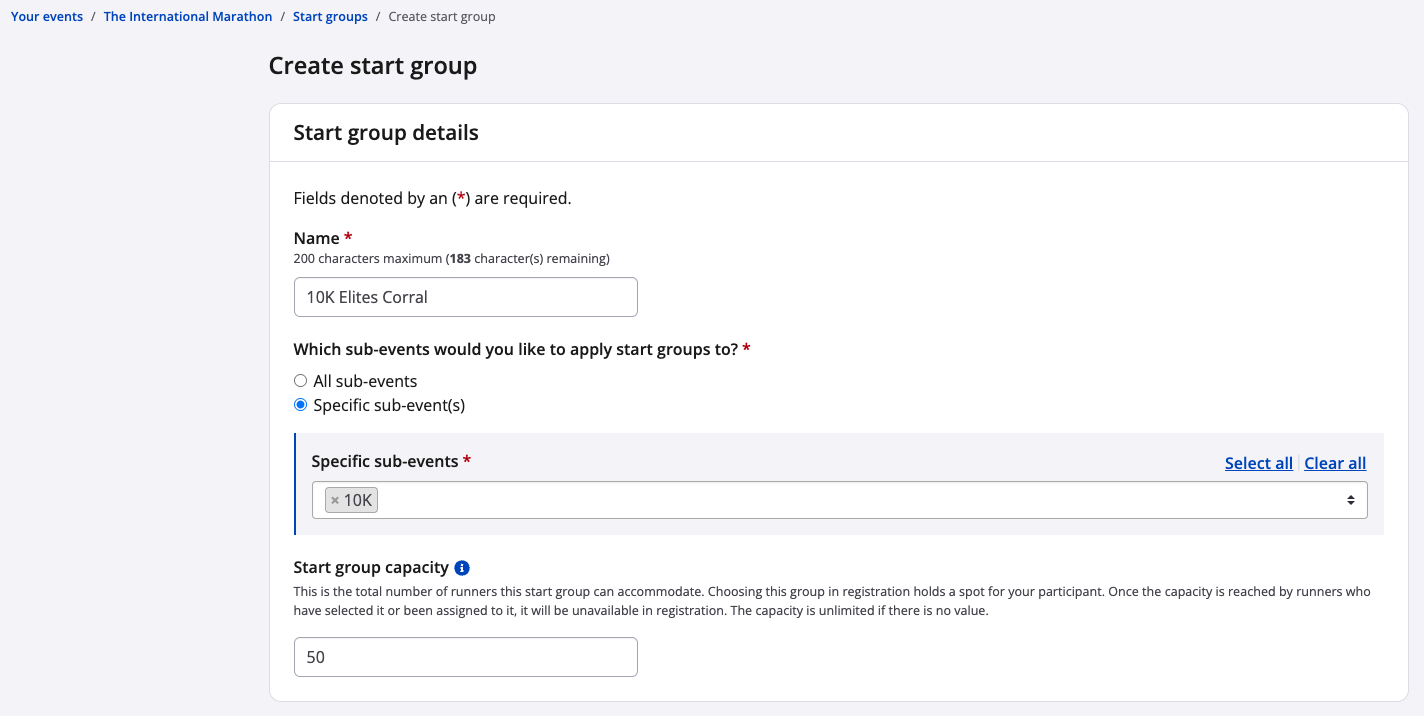Open The International Marathon breadcrumb link
1424x716 pixels.
(x=188, y=17)
